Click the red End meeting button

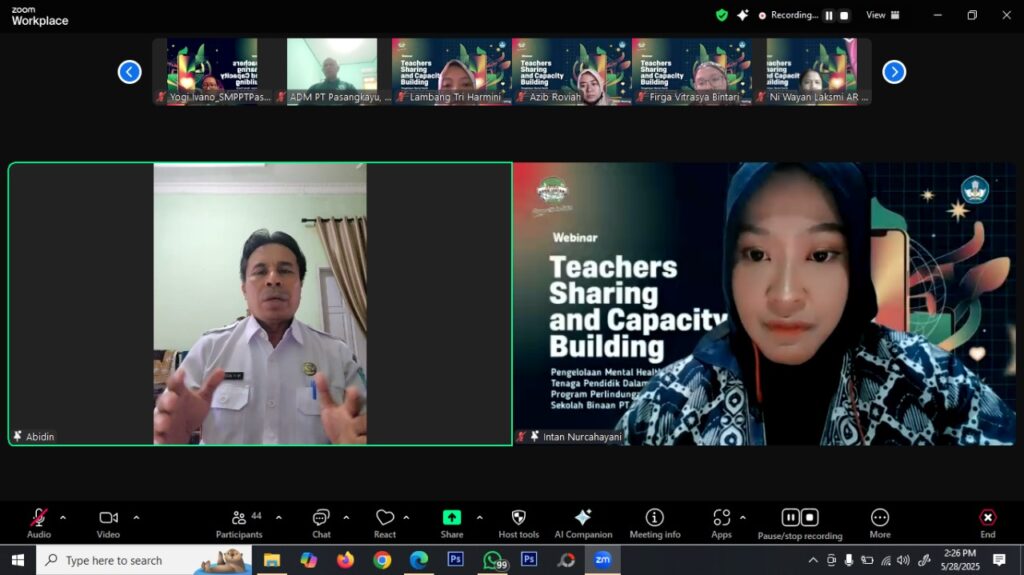[987, 518]
